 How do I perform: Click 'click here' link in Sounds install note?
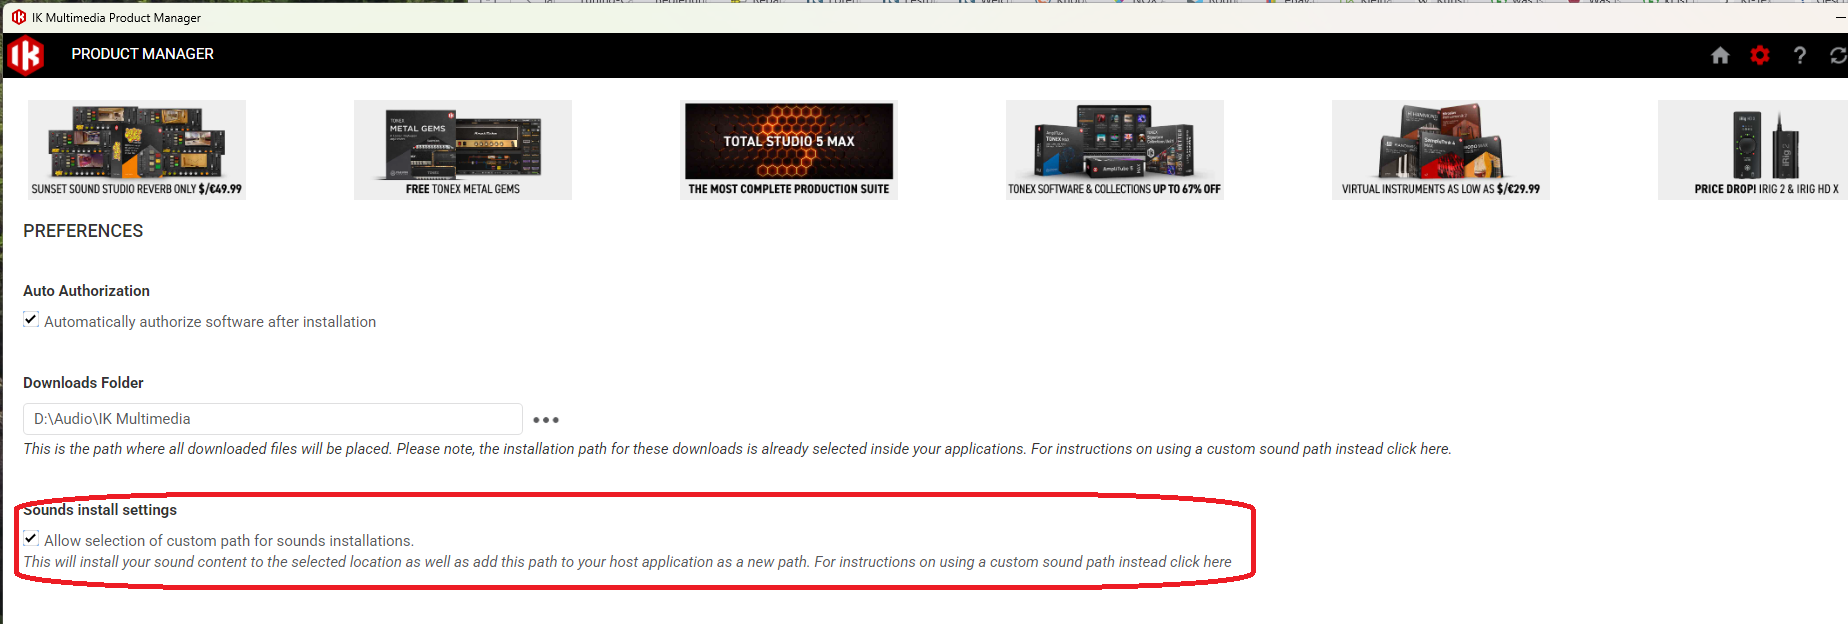[1201, 562]
